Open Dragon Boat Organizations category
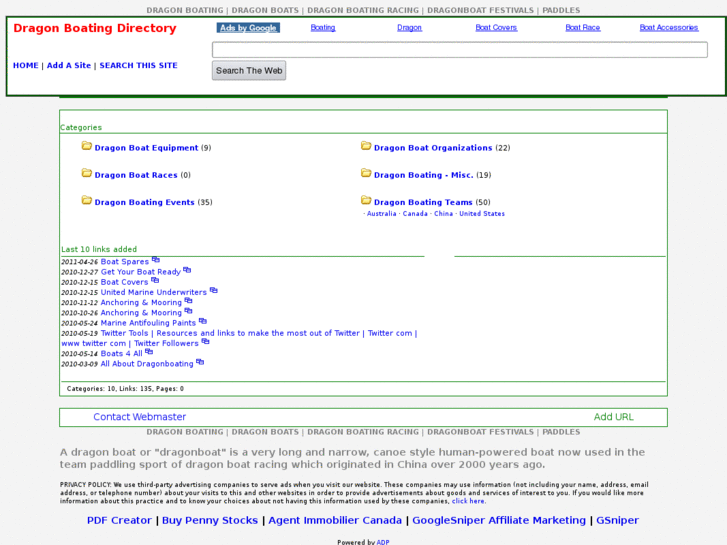Image resolution: width=727 pixels, height=545 pixels. coord(433,148)
